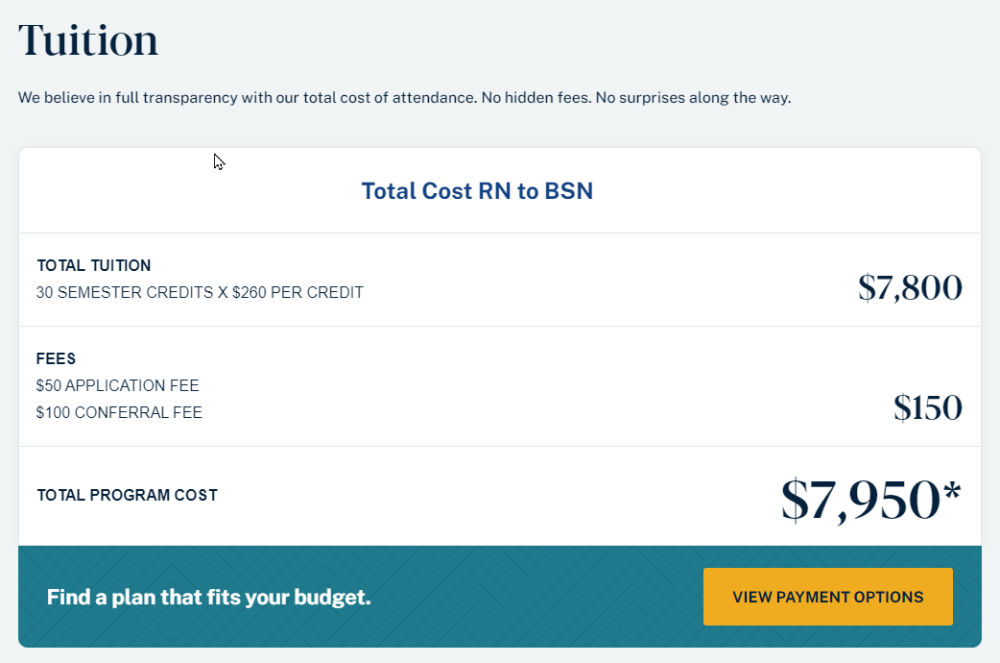This screenshot has height=663, width=1000.
Task: Click the 'BSN' word in the card title
Action: point(569,191)
